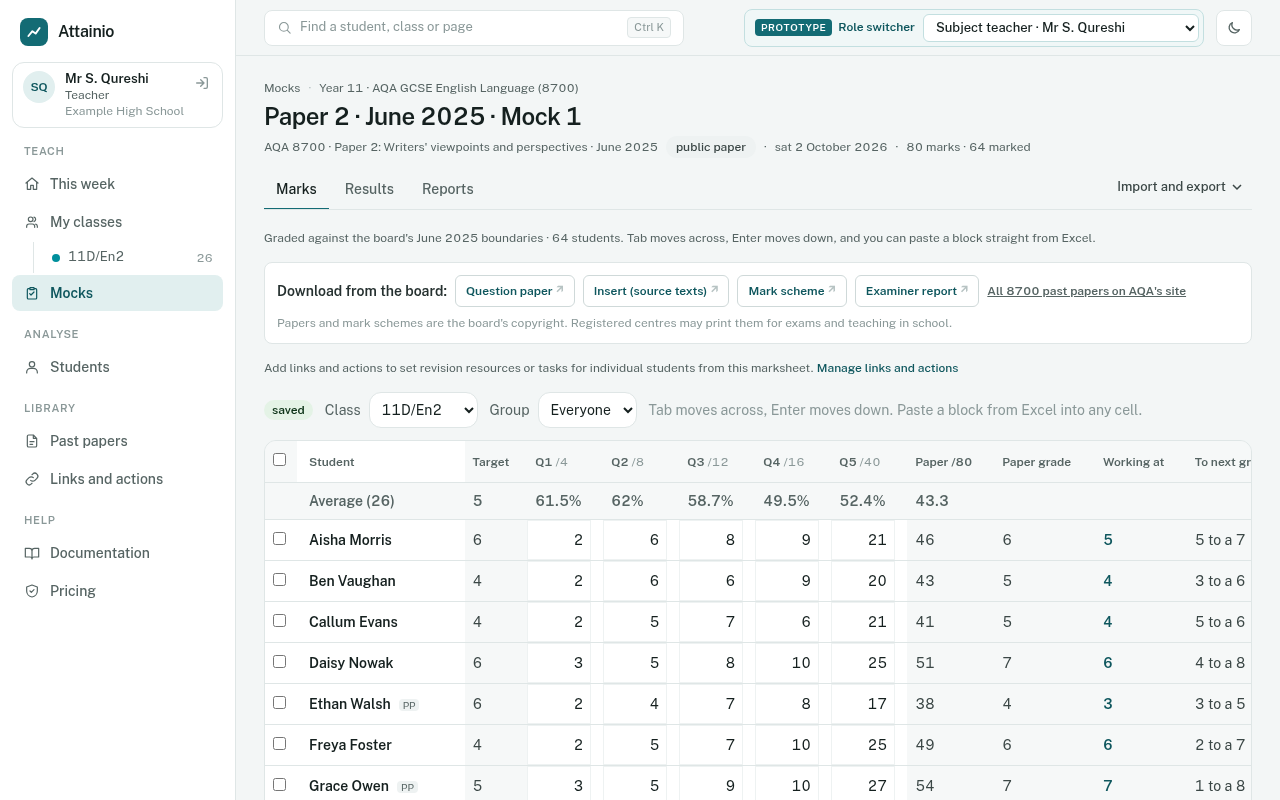Click the book icon beside Documentation
The height and width of the screenshot is (800, 1280).
coord(32,553)
